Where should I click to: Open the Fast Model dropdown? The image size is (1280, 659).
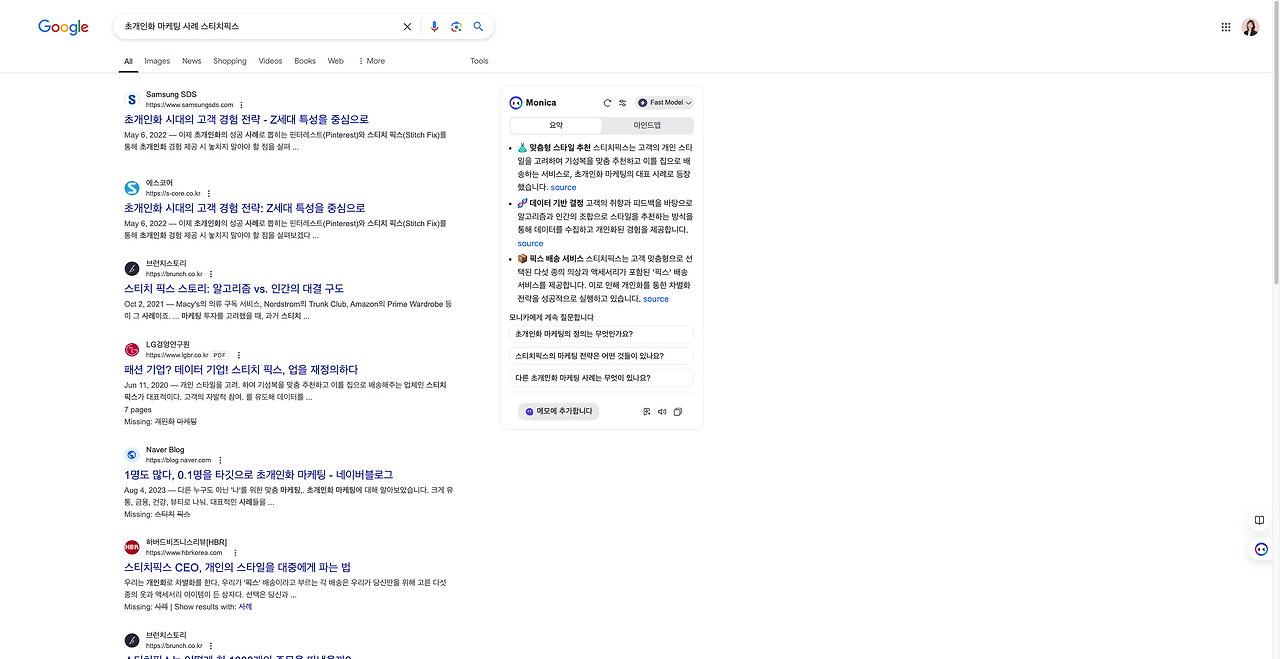pyautogui.click(x=665, y=102)
